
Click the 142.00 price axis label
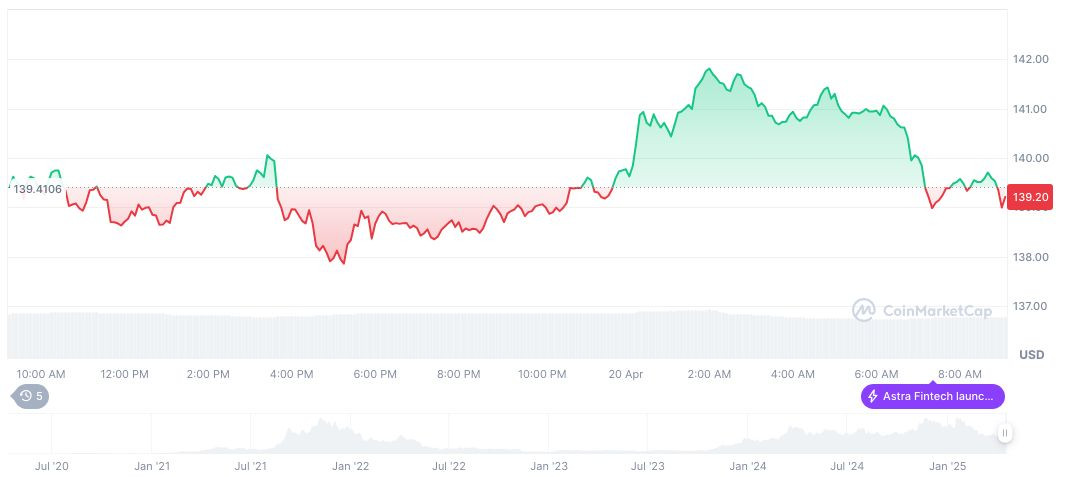pyautogui.click(x=1031, y=60)
